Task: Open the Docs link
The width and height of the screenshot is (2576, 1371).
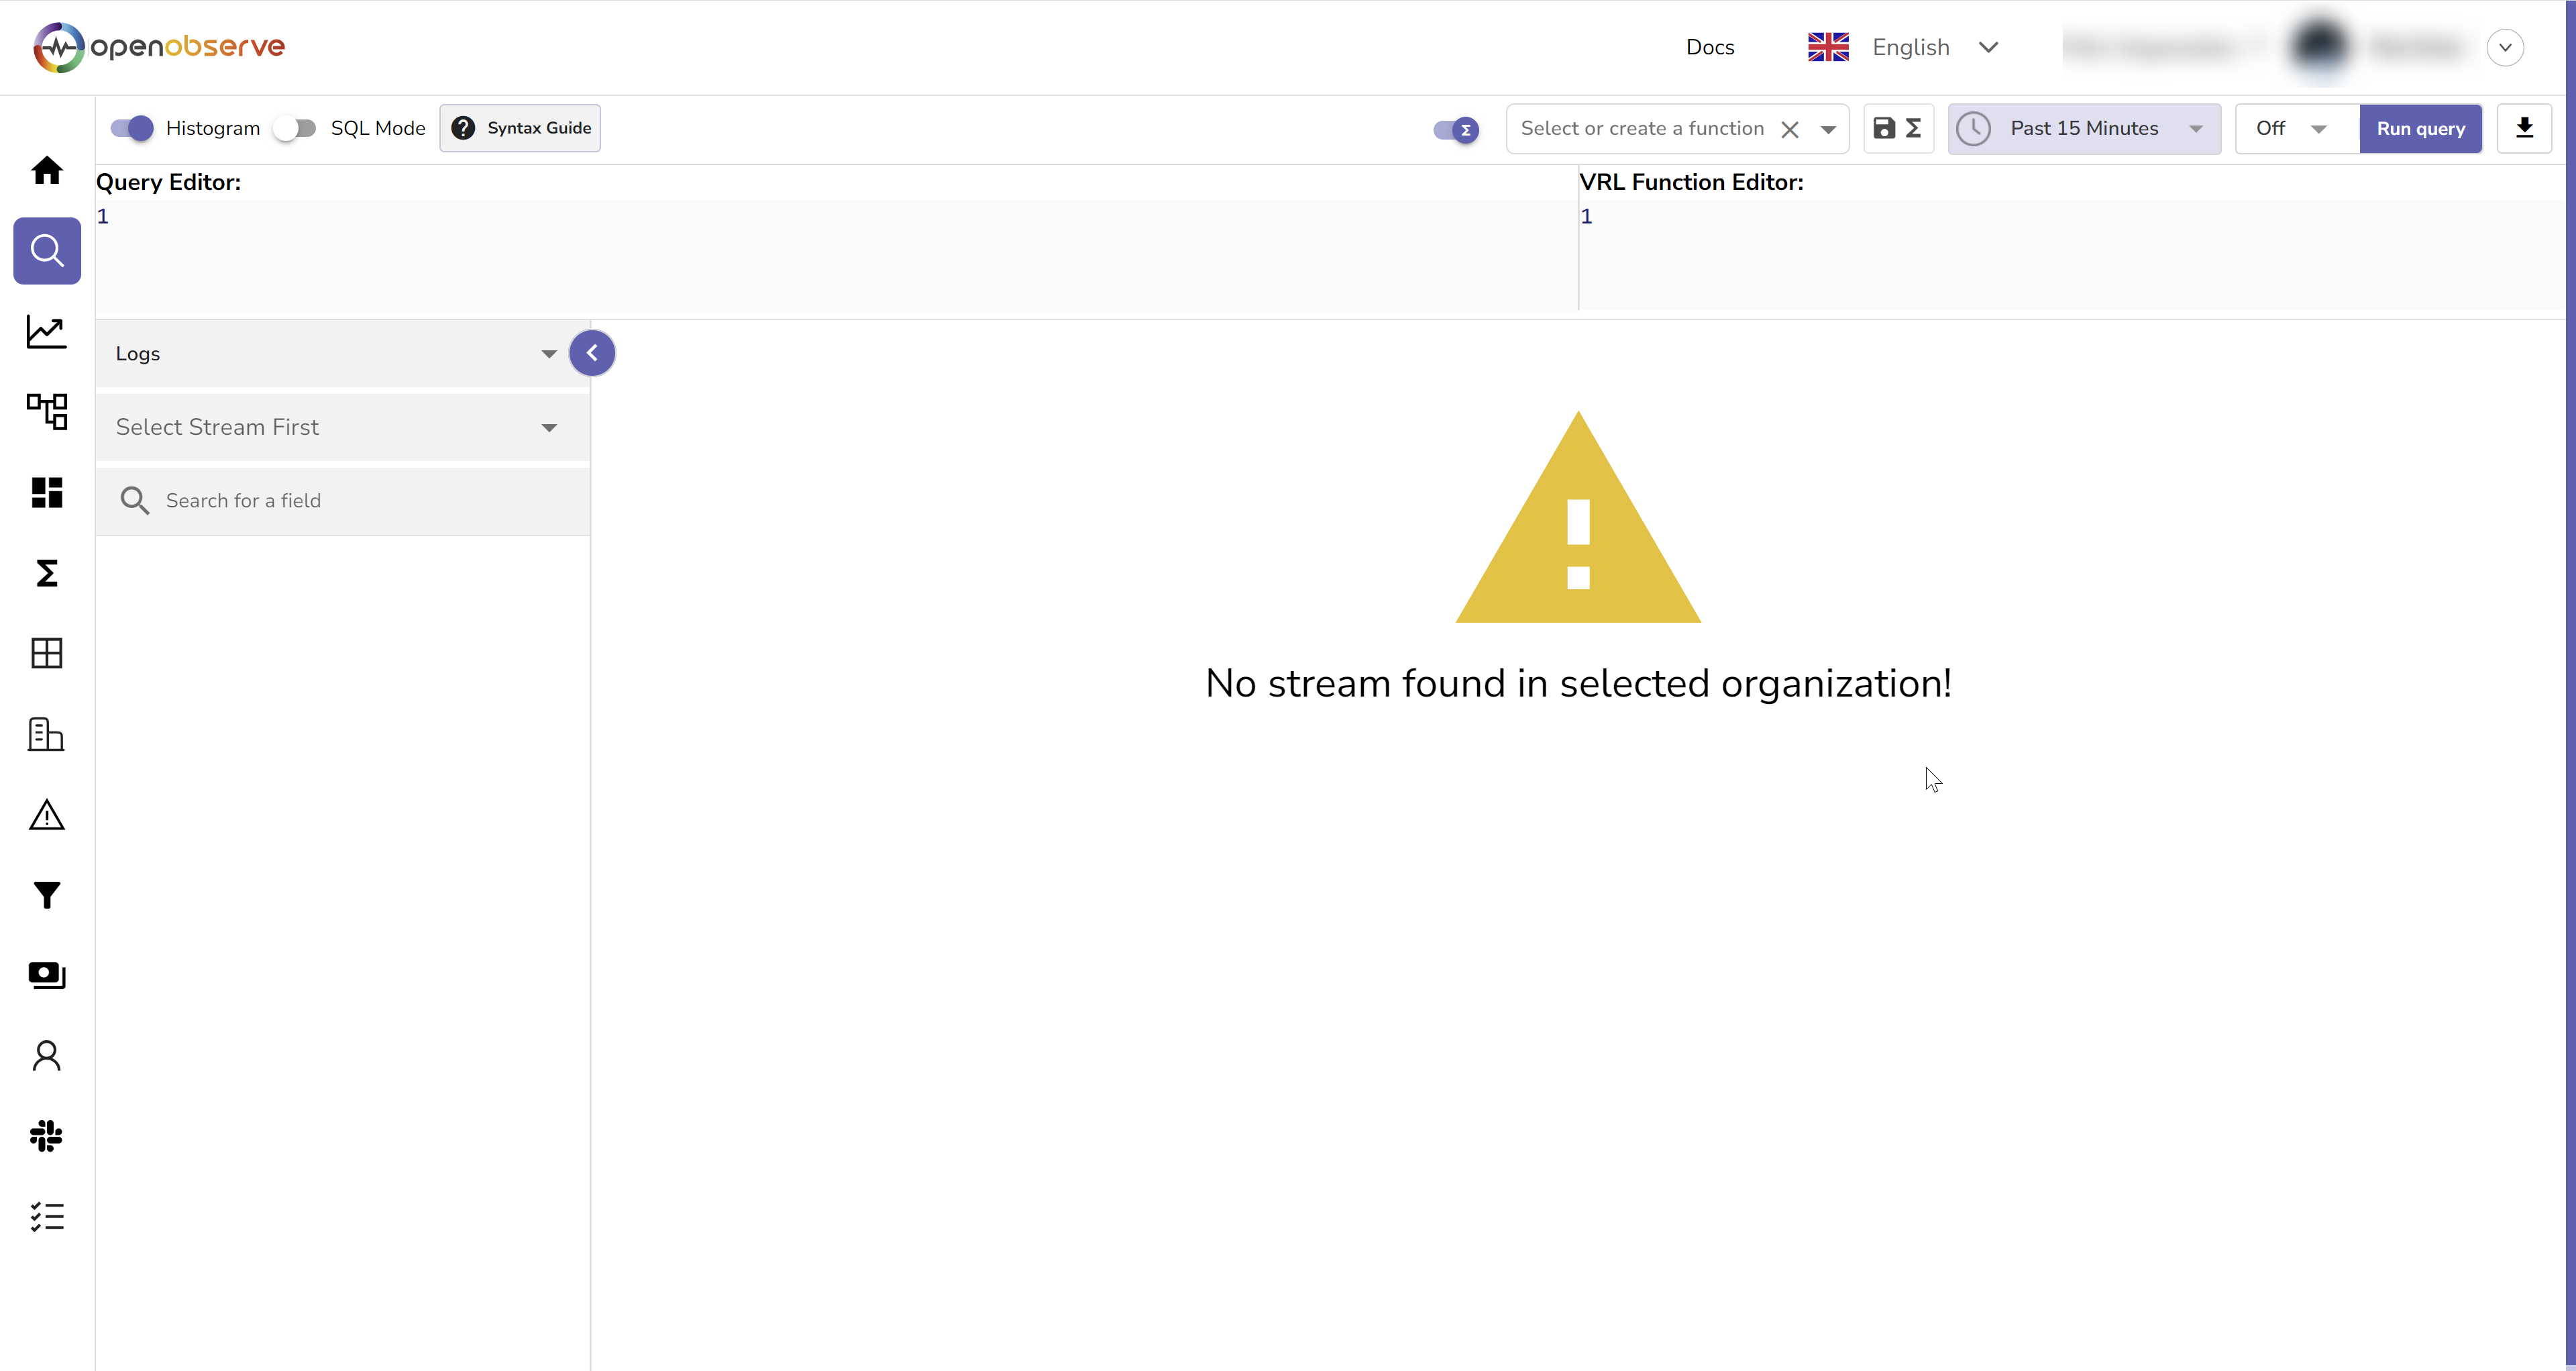Action: pos(1709,47)
